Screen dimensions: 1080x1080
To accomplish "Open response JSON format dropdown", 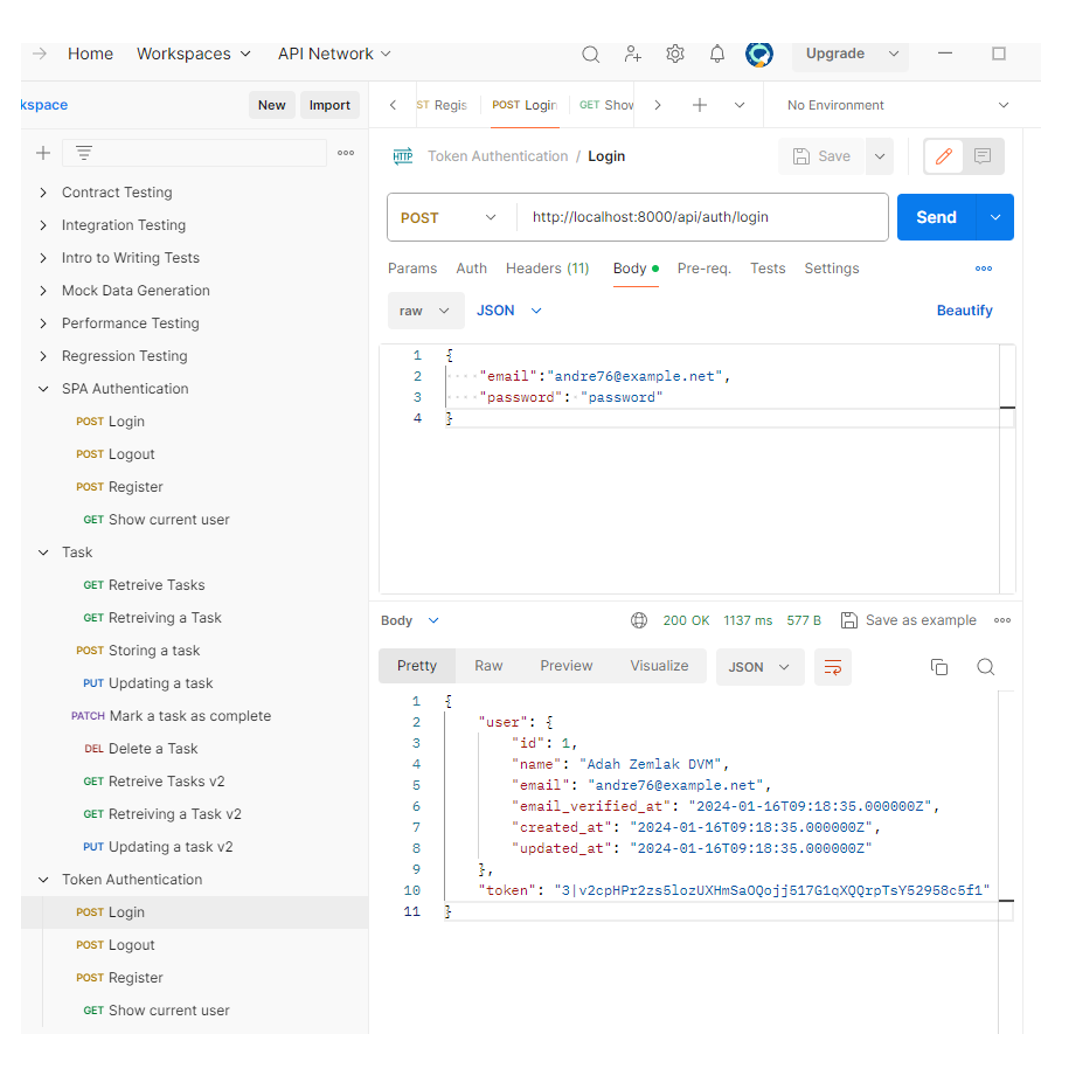I will (x=760, y=667).
